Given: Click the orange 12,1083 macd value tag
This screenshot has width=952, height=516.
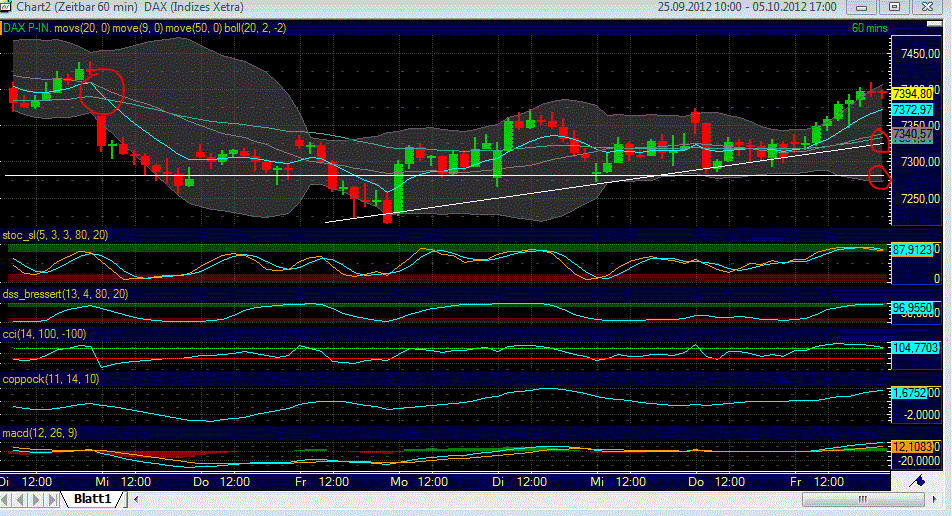Looking at the screenshot, I should pyautogui.click(x=913, y=446).
